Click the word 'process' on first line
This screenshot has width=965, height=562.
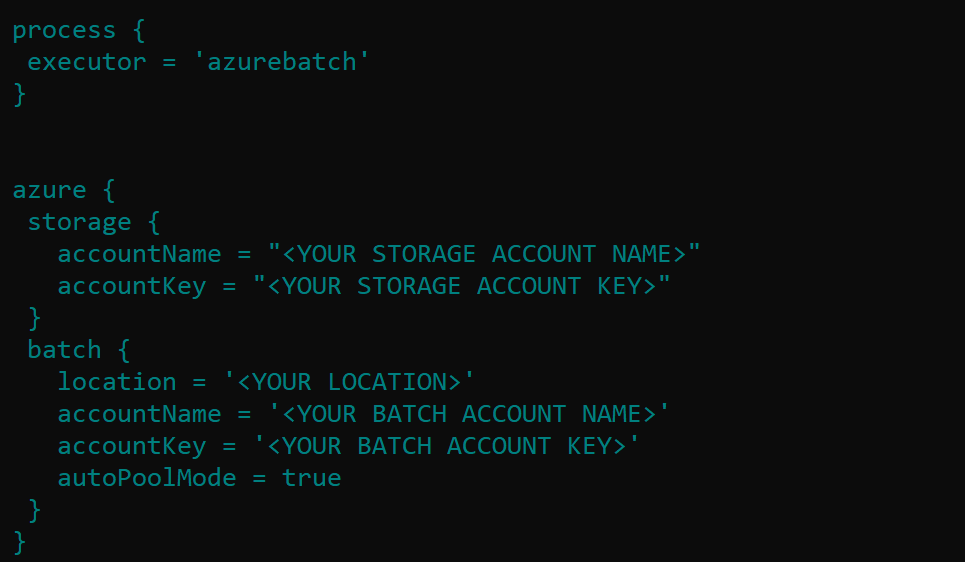tap(64, 31)
